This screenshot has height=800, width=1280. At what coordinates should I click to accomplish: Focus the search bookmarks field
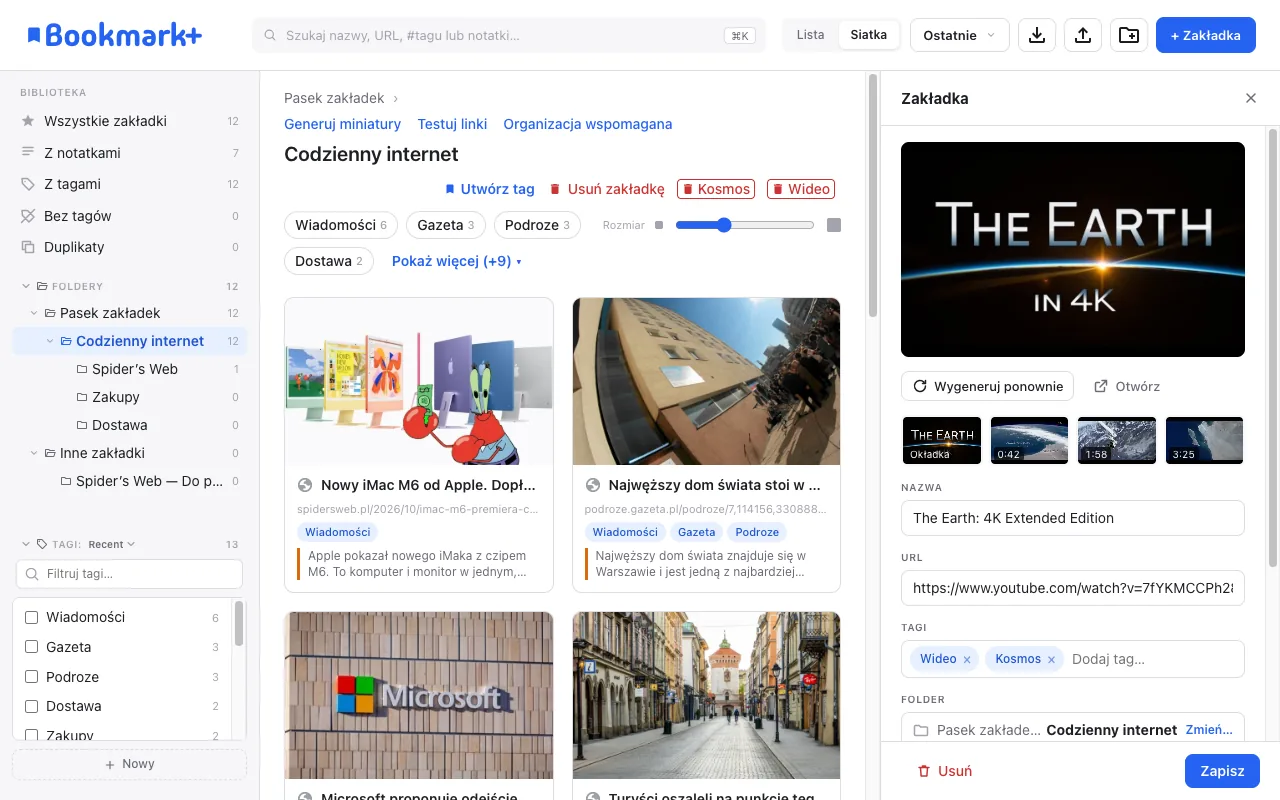pyautogui.click(x=509, y=35)
